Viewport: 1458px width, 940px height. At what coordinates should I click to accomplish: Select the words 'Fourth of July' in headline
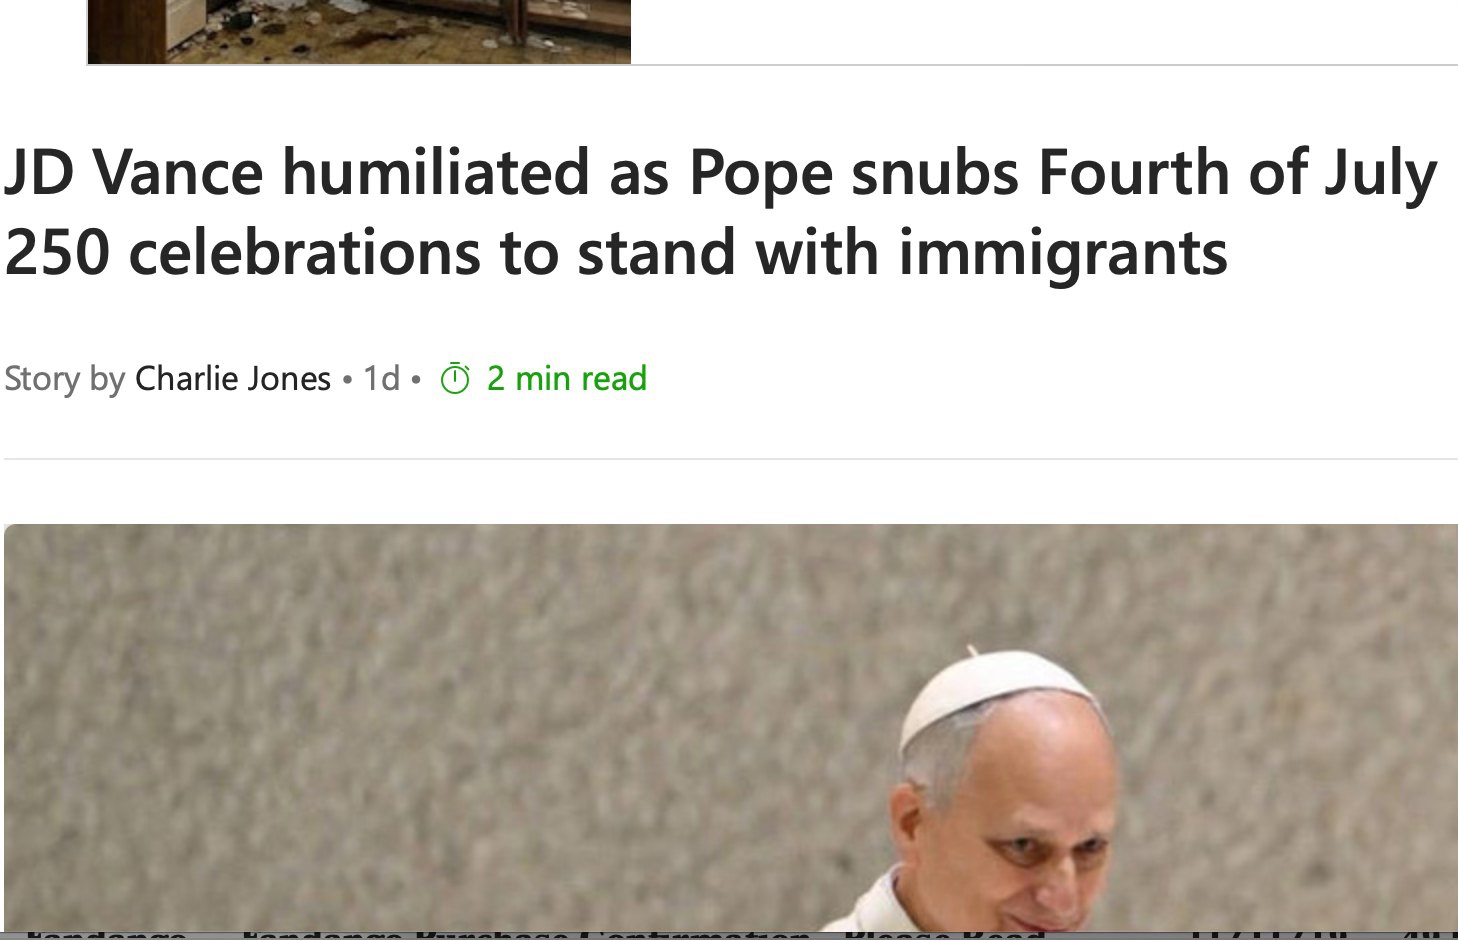[1238, 174]
